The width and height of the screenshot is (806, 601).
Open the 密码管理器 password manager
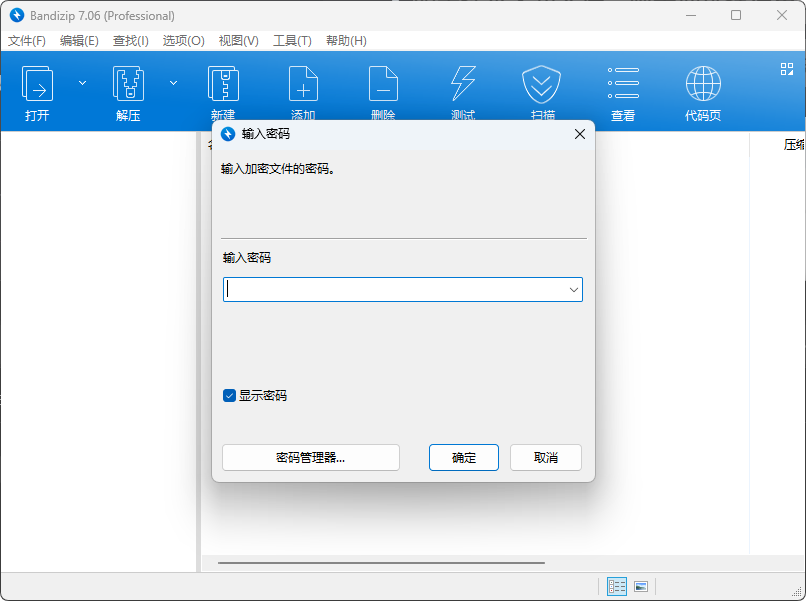[310, 457]
